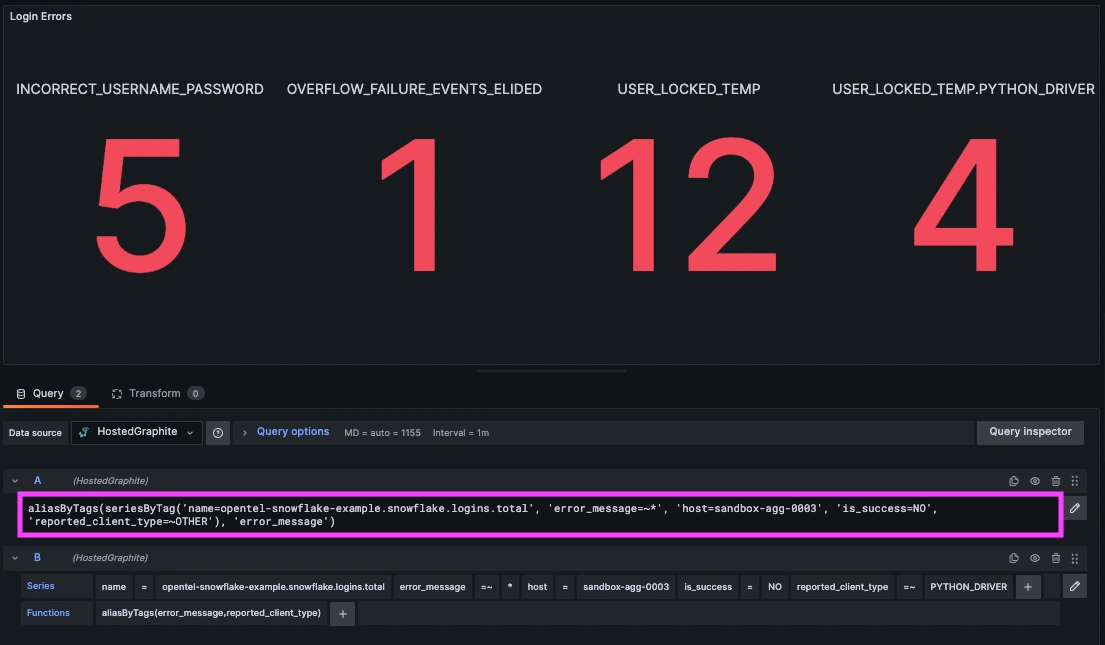Select the sandbox-agg-0003 host value
This screenshot has height=645, width=1105.
point(626,586)
